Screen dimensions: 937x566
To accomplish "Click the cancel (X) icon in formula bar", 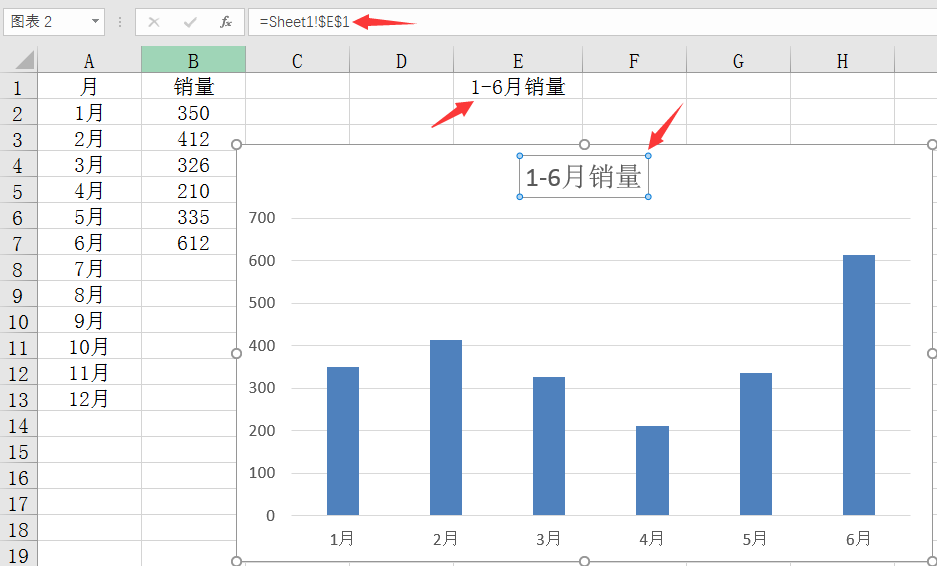I will [x=154, y=23].
